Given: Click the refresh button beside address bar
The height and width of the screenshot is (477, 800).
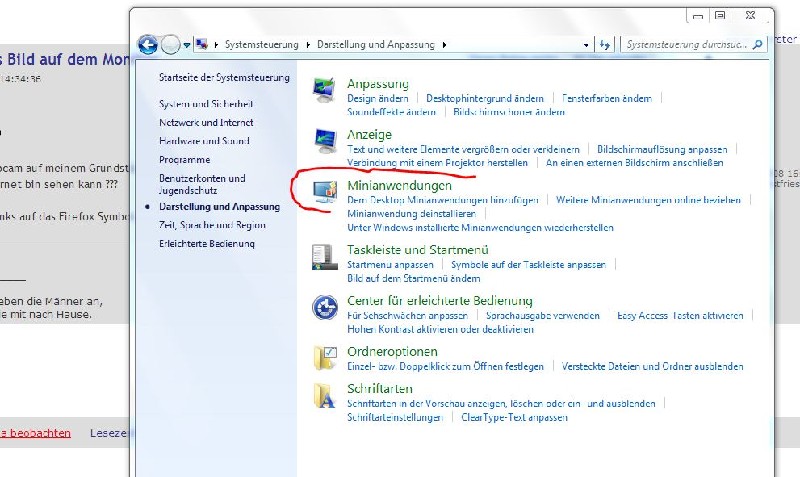Looking at the screenshot, I should 604,45.
